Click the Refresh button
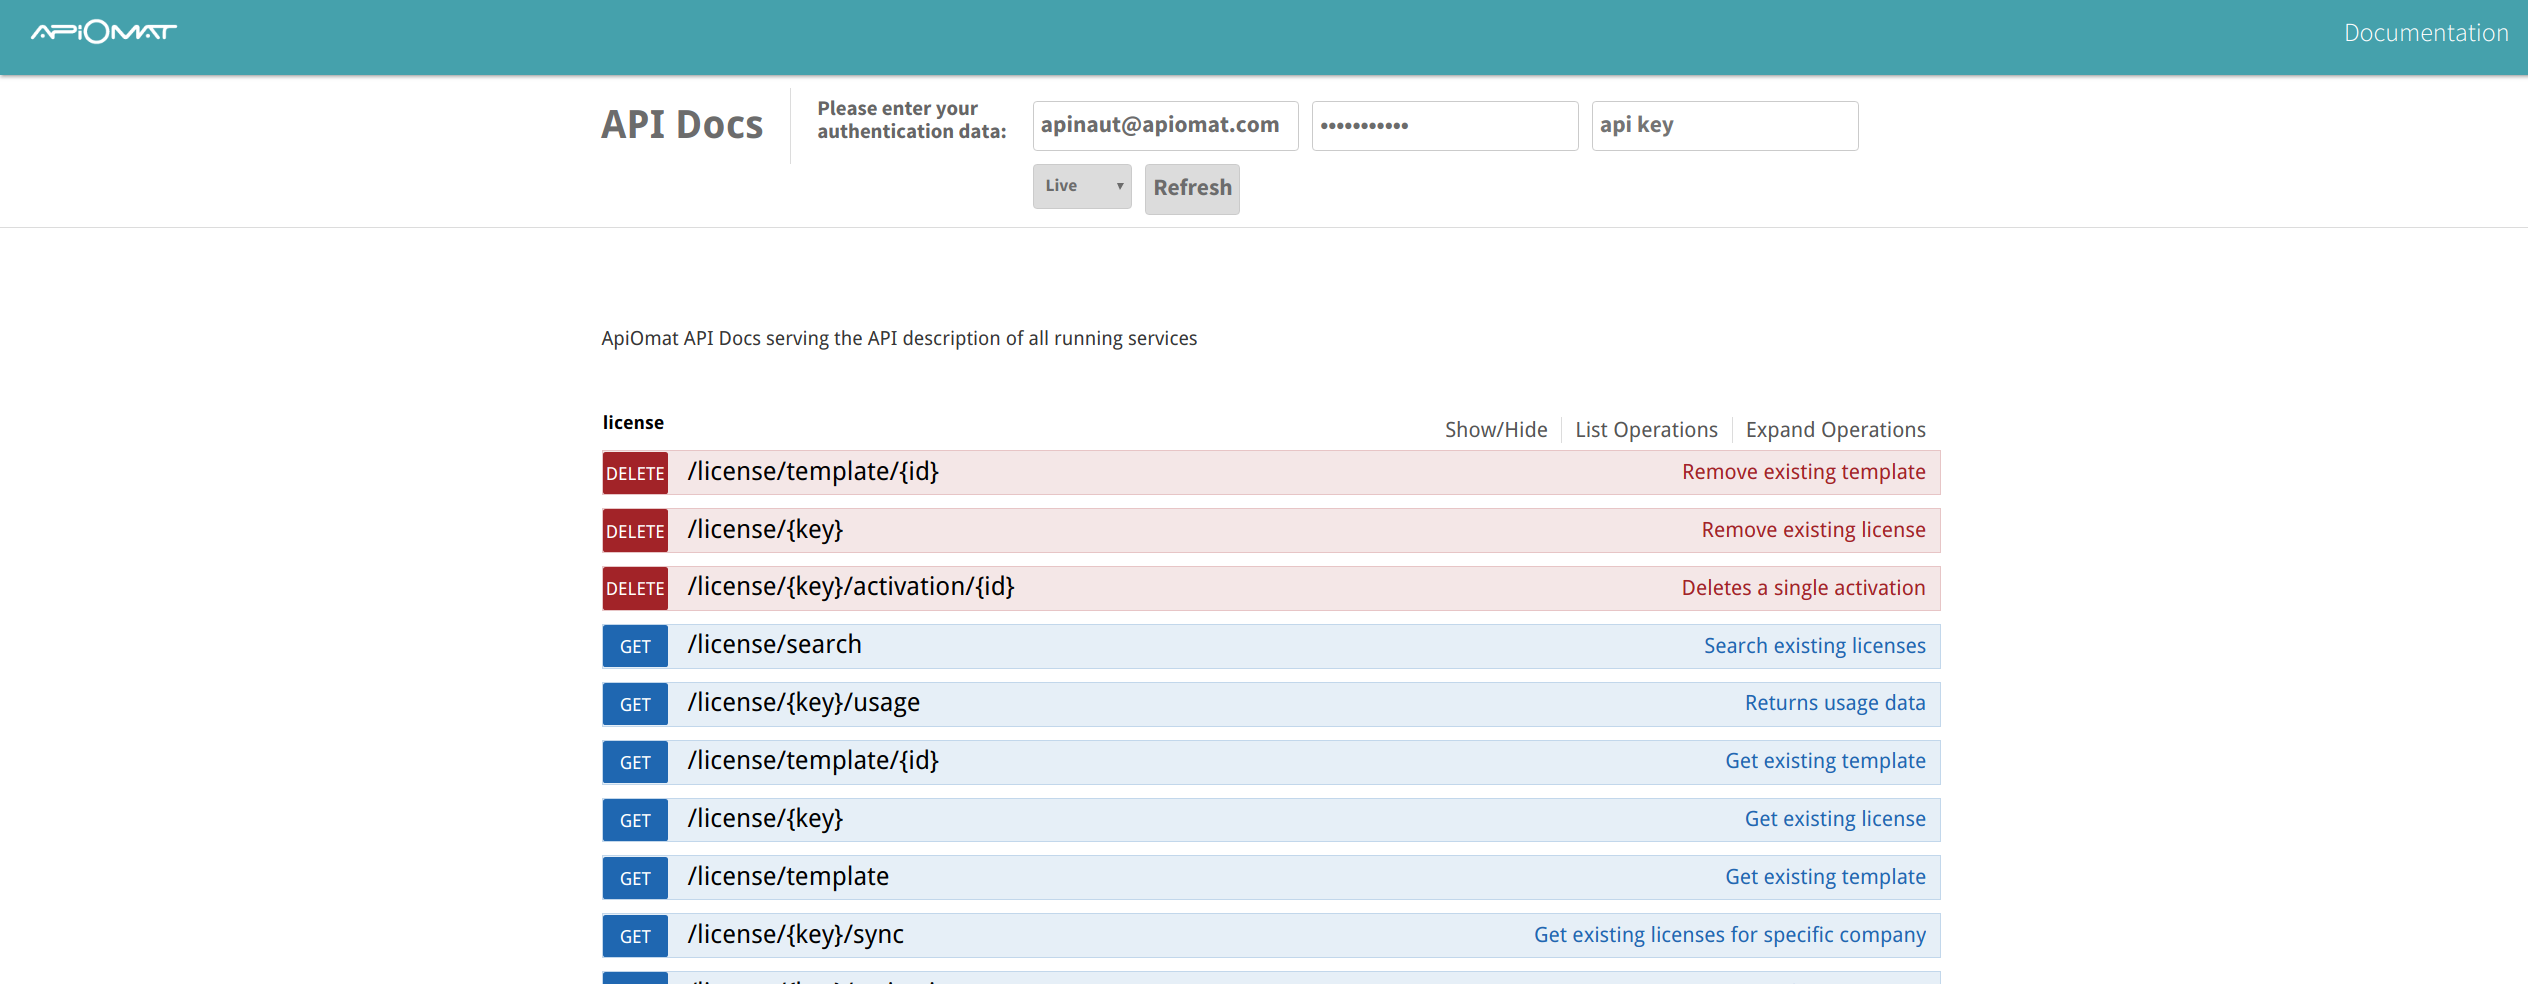The width and height of the screenshot is (2528, 984). point(1192,188)
